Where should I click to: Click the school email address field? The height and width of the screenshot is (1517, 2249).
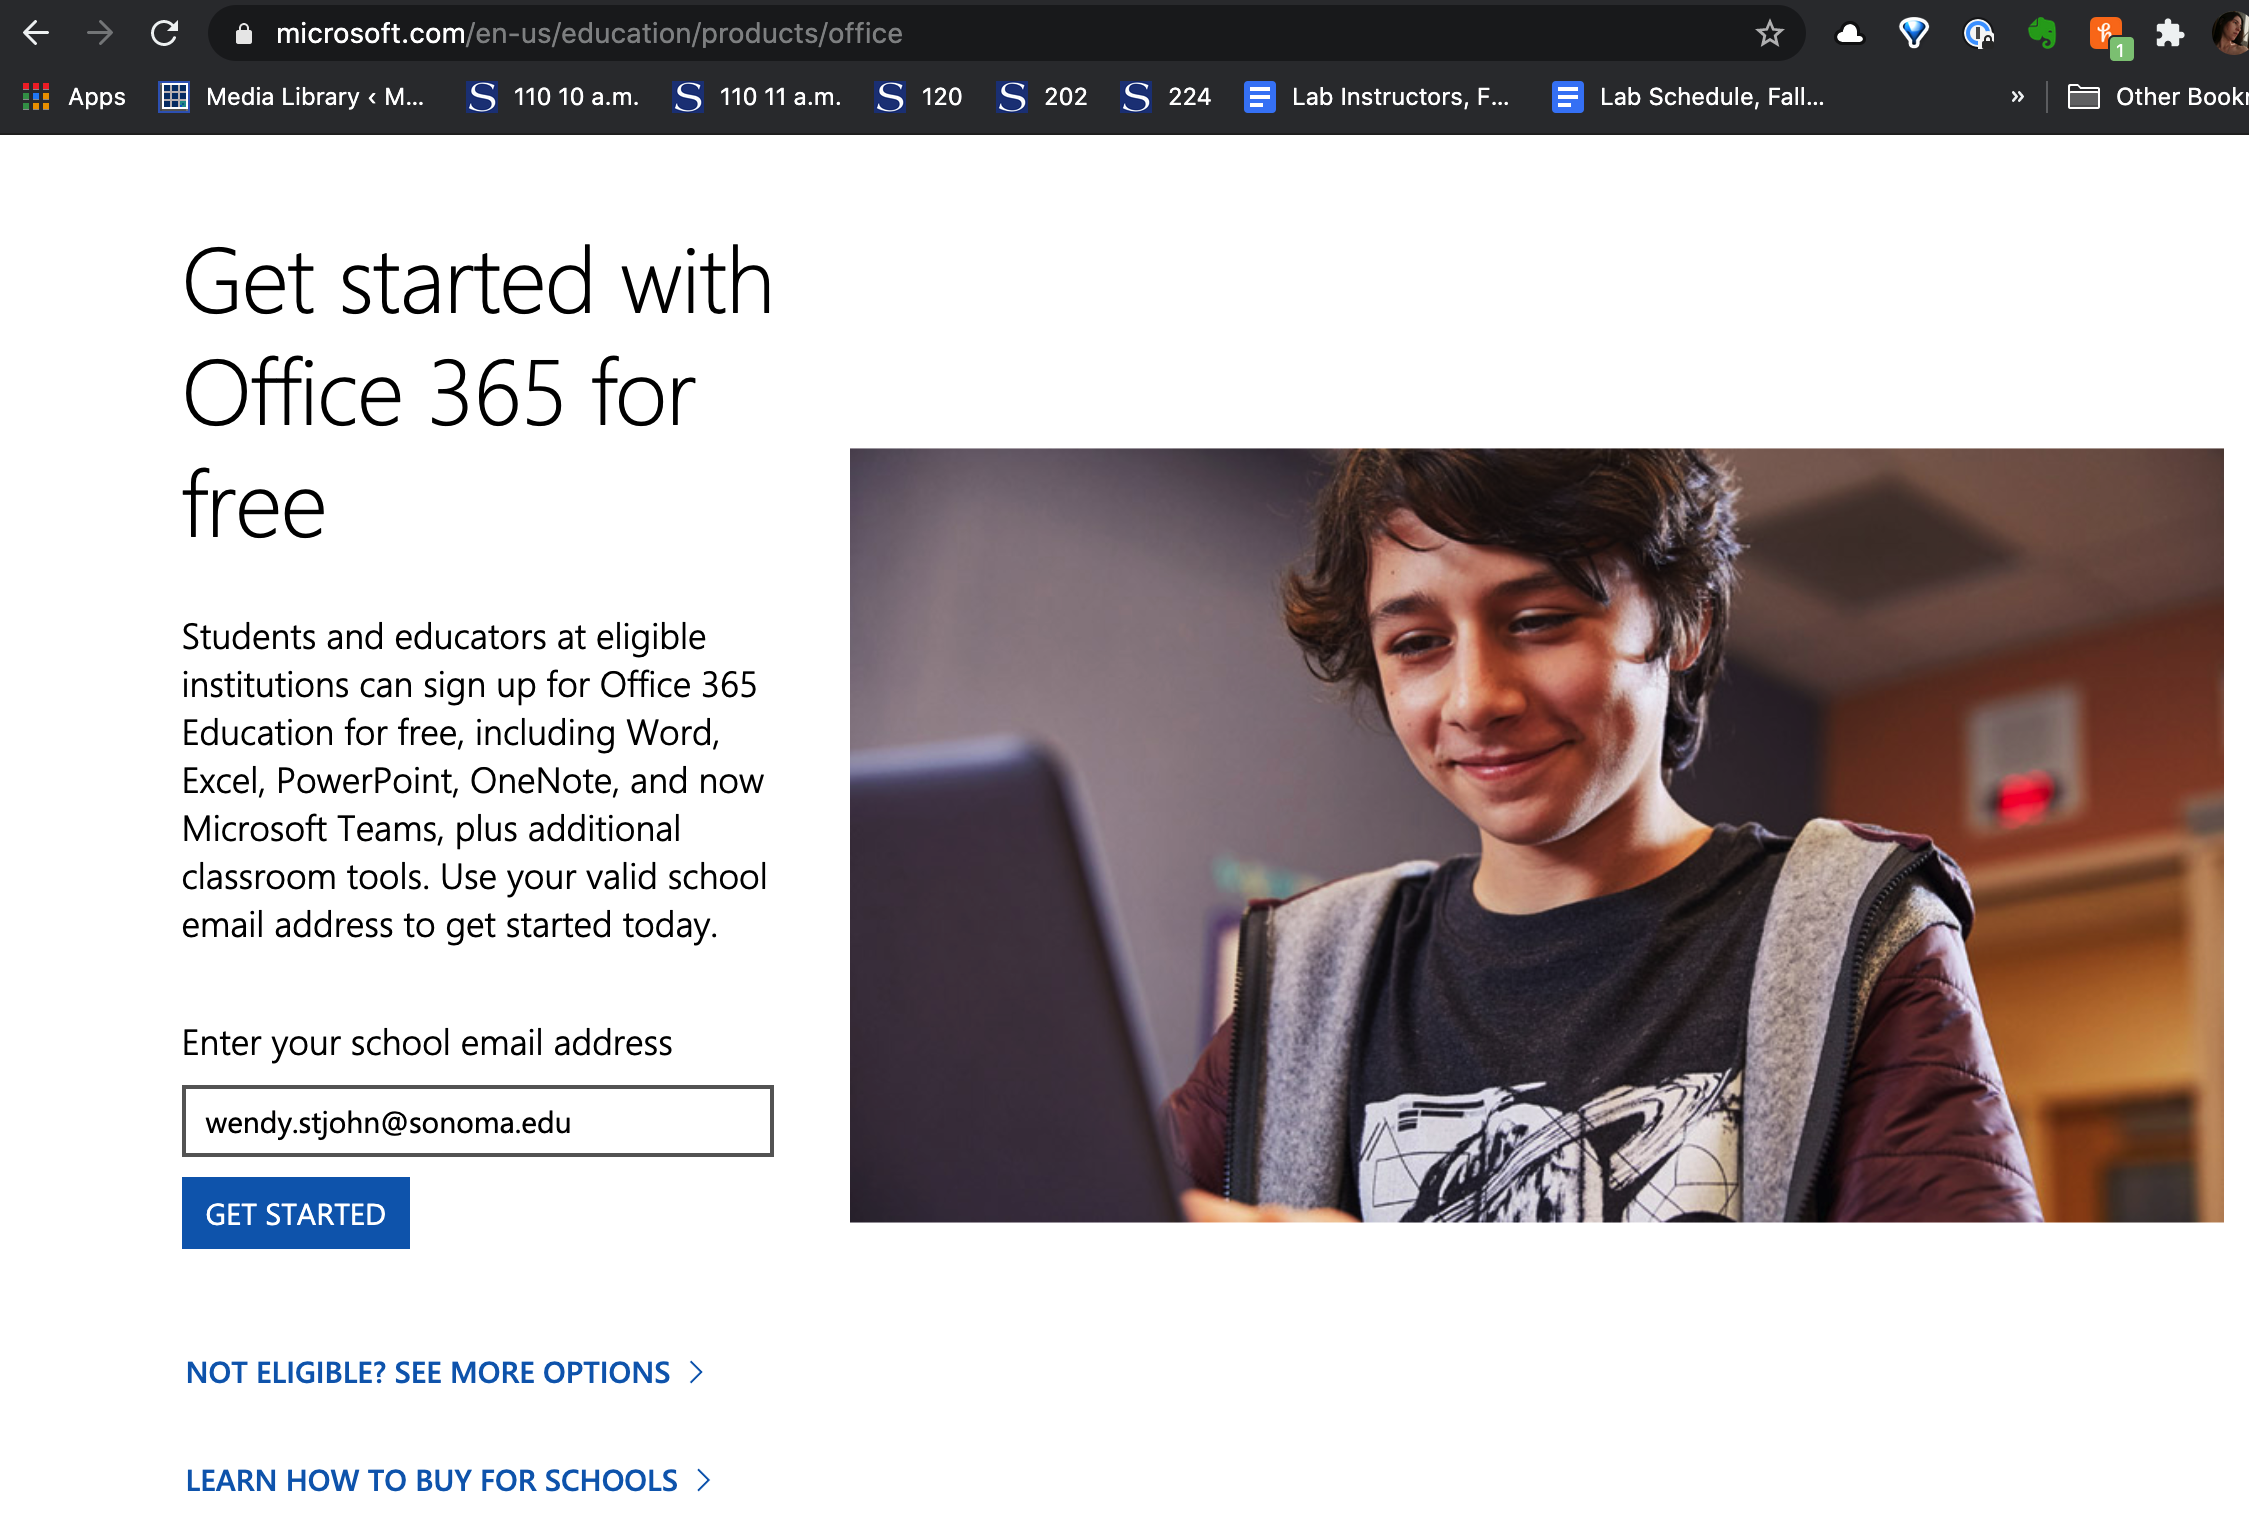tap(477, 1121)
